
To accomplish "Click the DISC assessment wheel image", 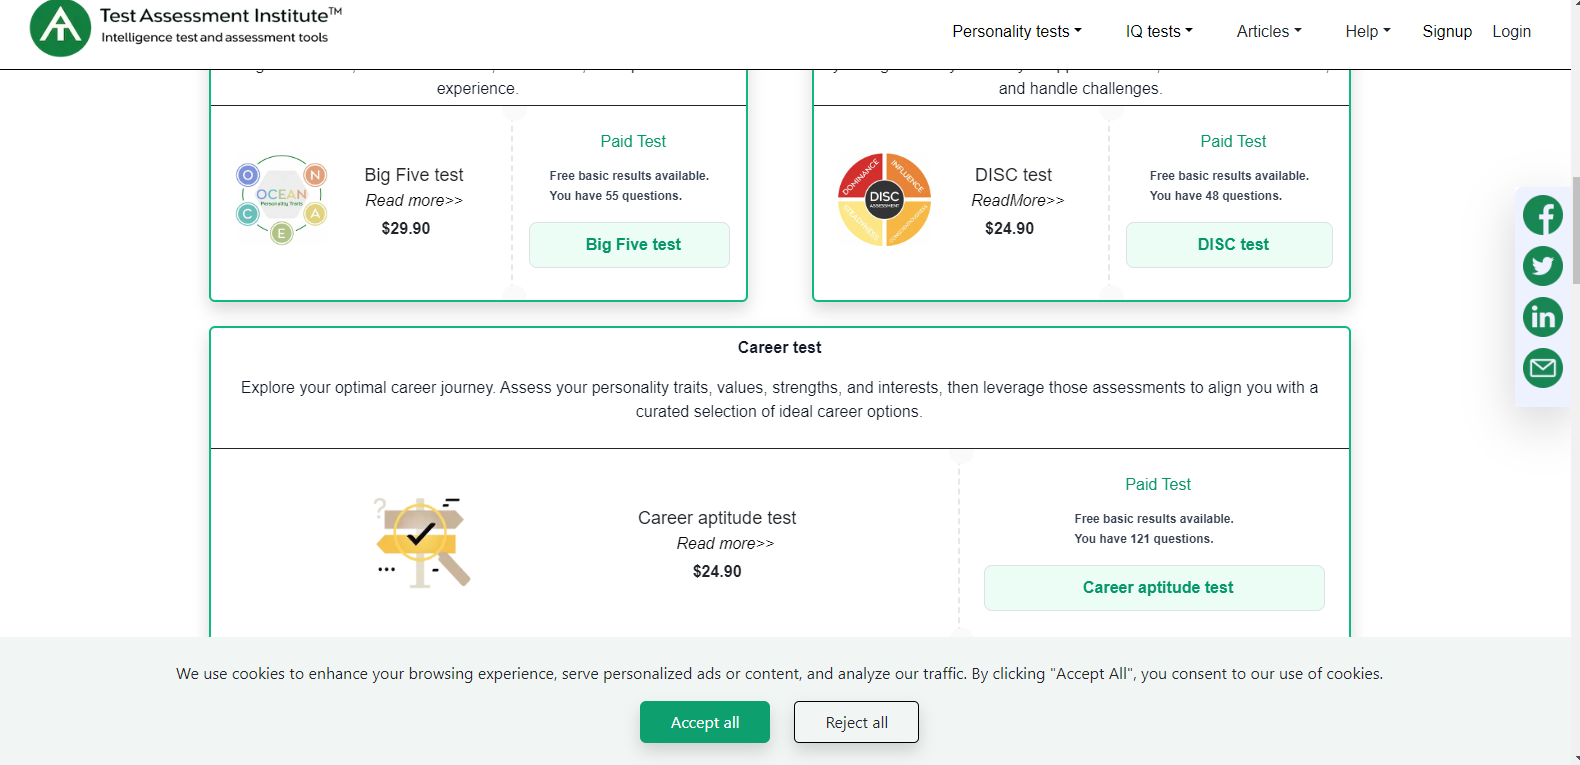I will coord(884,199).
